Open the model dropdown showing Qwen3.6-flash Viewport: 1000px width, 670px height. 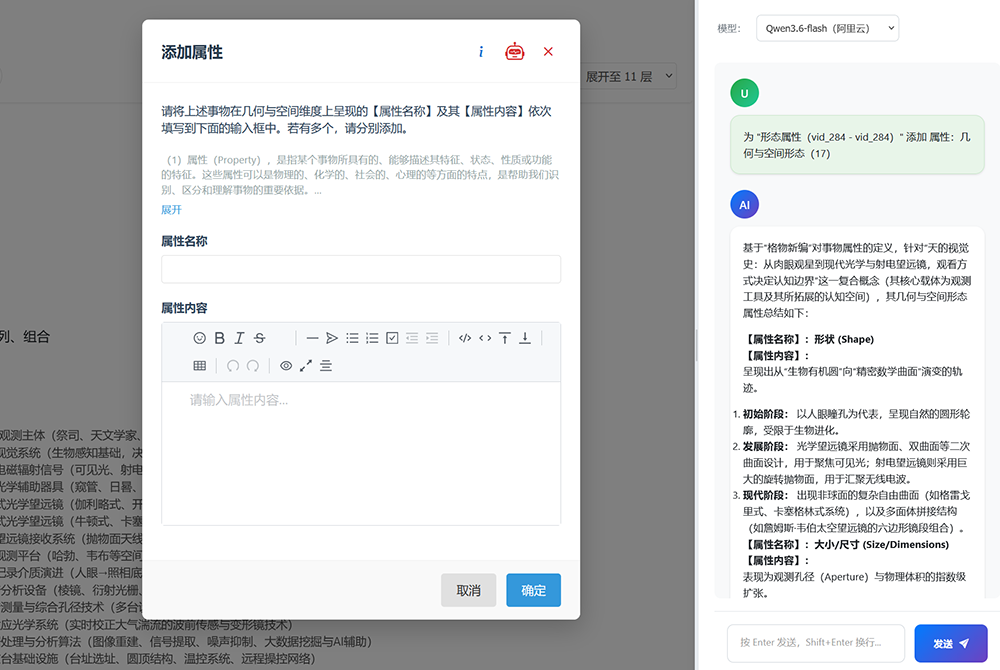(827, 28)
